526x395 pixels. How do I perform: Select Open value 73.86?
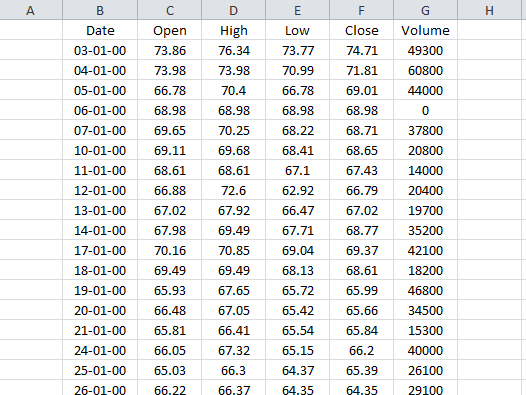[x=169, y=50]
